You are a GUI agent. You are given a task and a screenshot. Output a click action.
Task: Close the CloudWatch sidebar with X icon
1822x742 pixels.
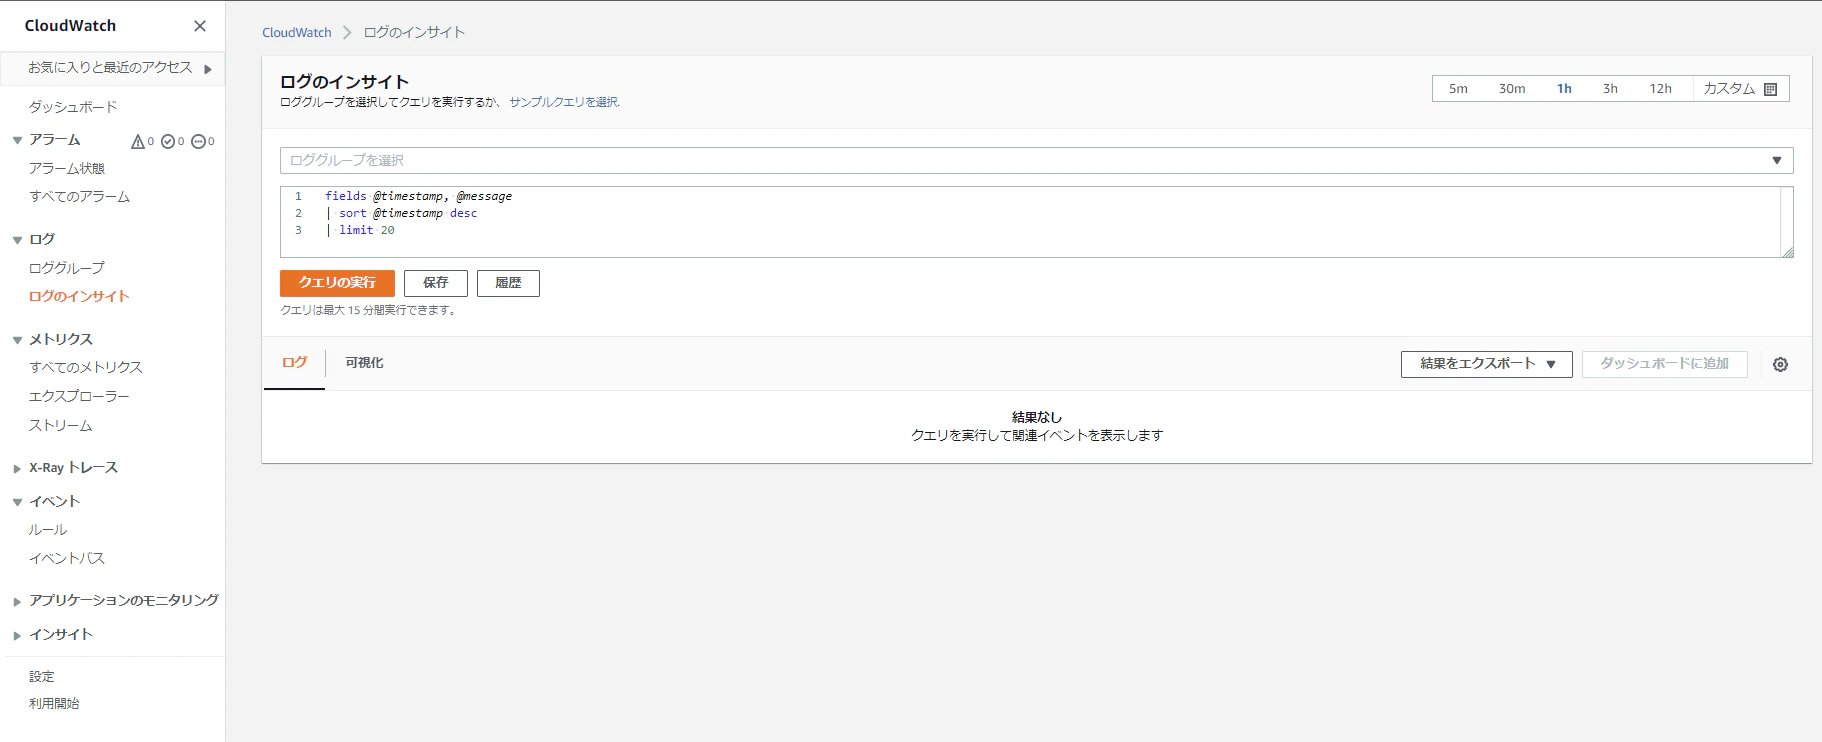[x=200, y=26]
